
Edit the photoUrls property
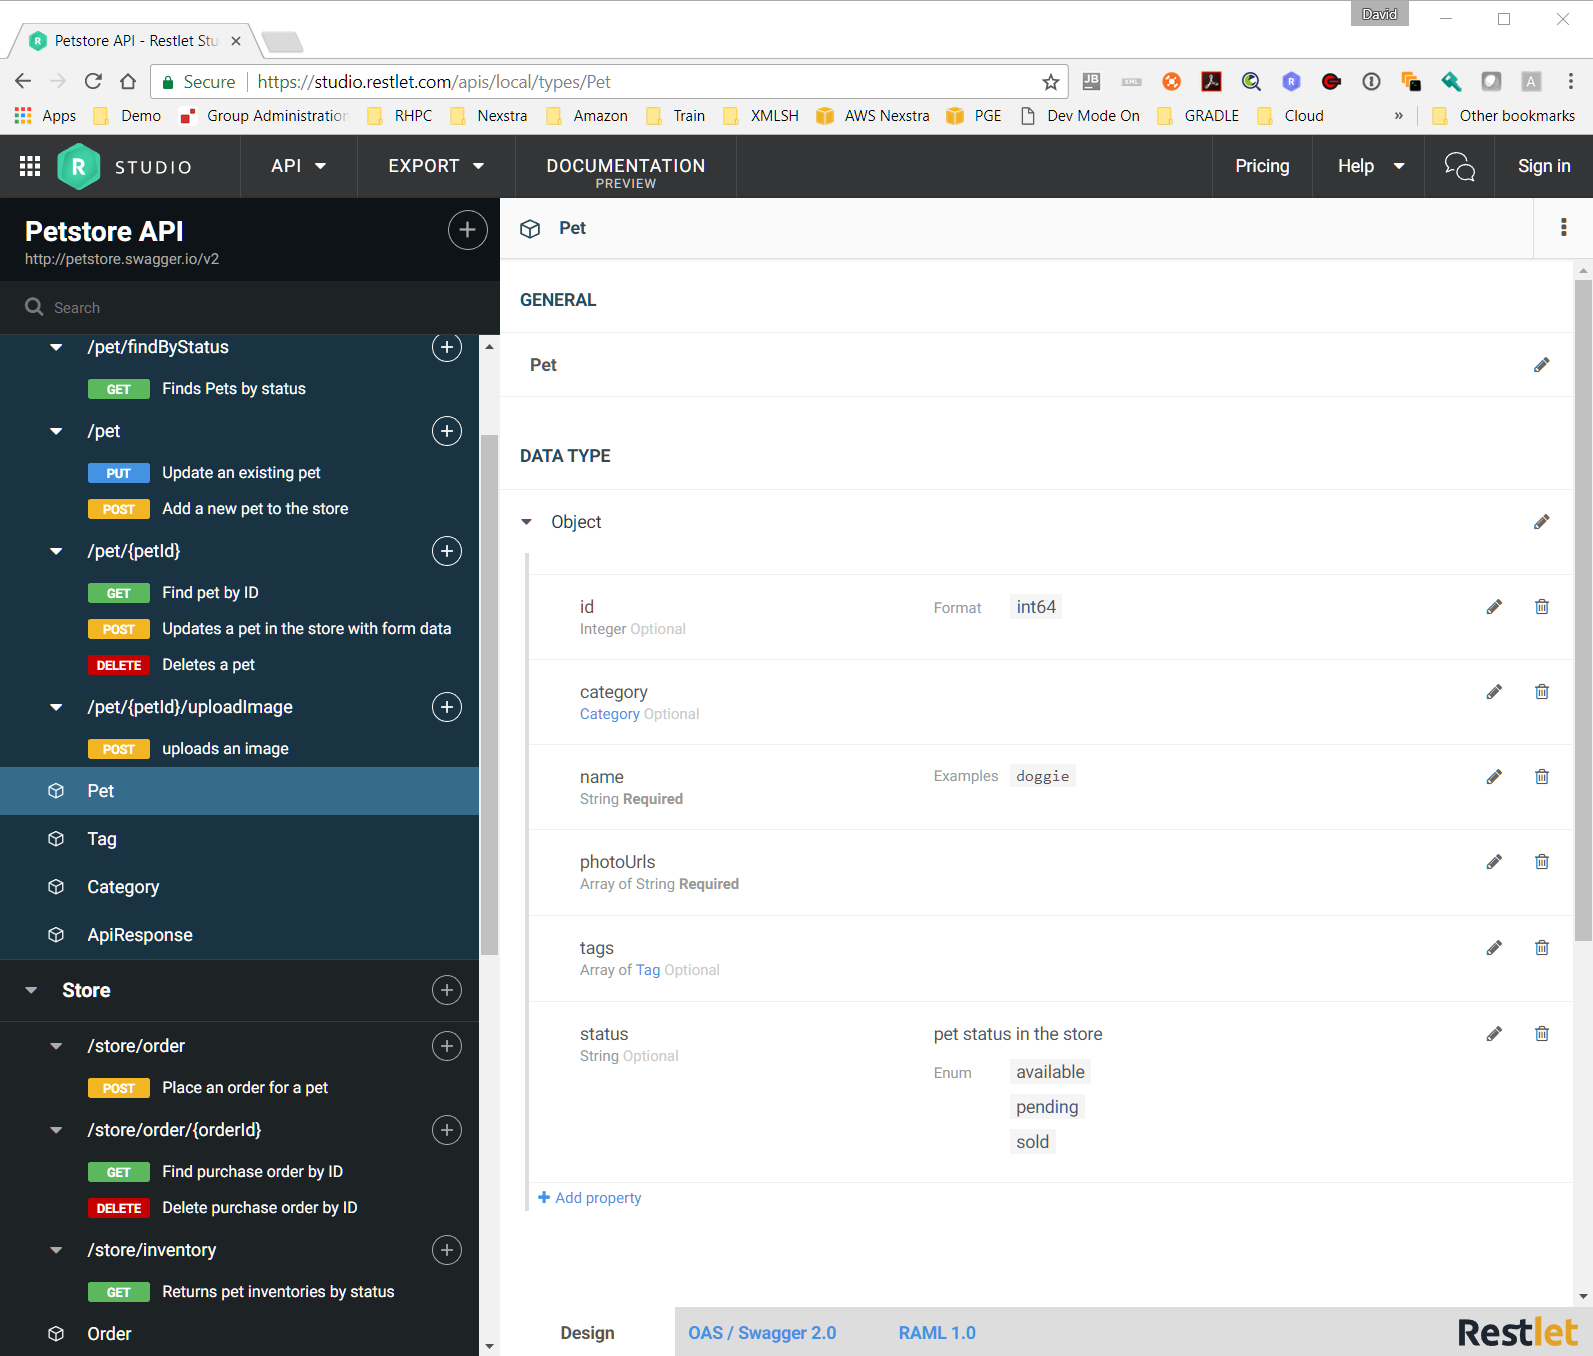pos(1494,862)
